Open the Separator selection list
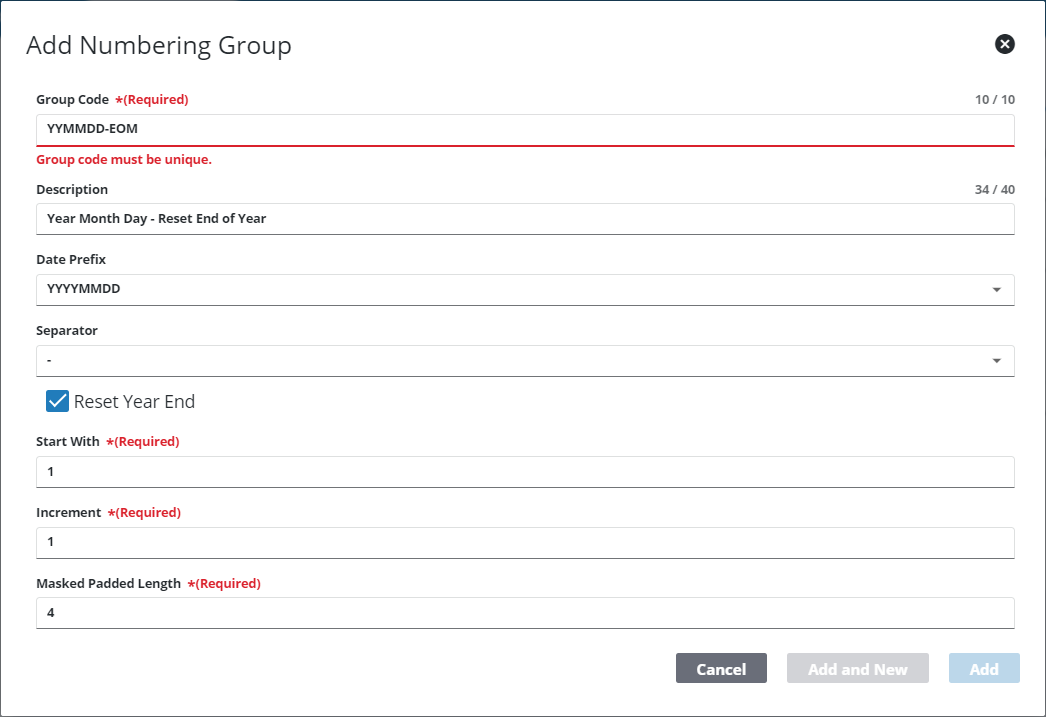Viewport: 1046px width, 717px height. (x=525, y=360)
